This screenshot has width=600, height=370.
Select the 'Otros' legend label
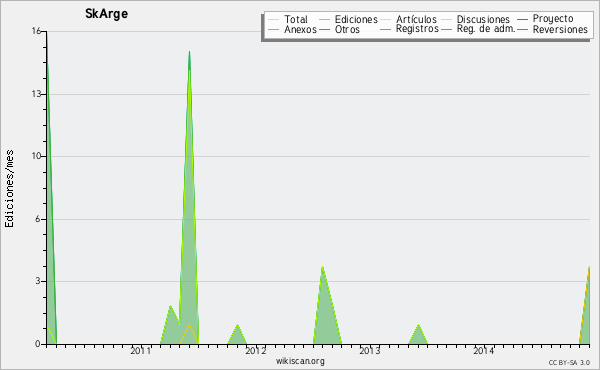pyautogui.click(x=347, y=29)
